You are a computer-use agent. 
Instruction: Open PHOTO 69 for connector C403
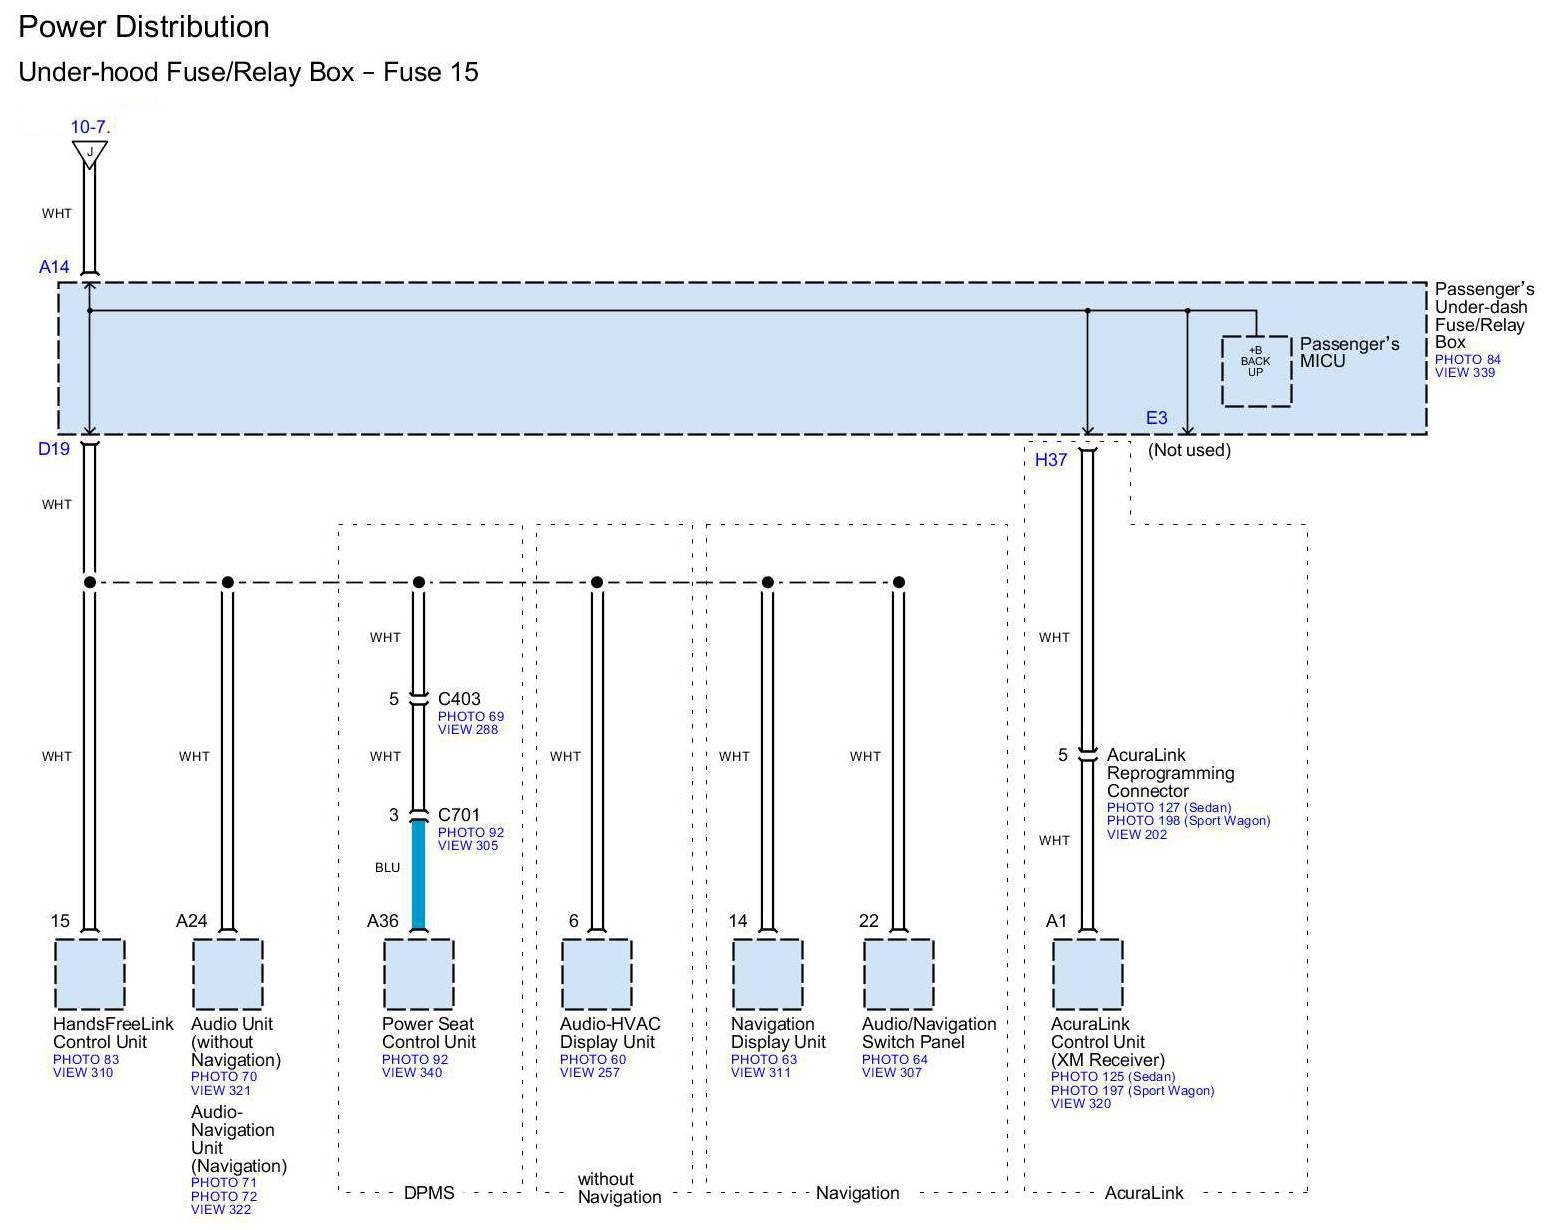pos(470,717)
